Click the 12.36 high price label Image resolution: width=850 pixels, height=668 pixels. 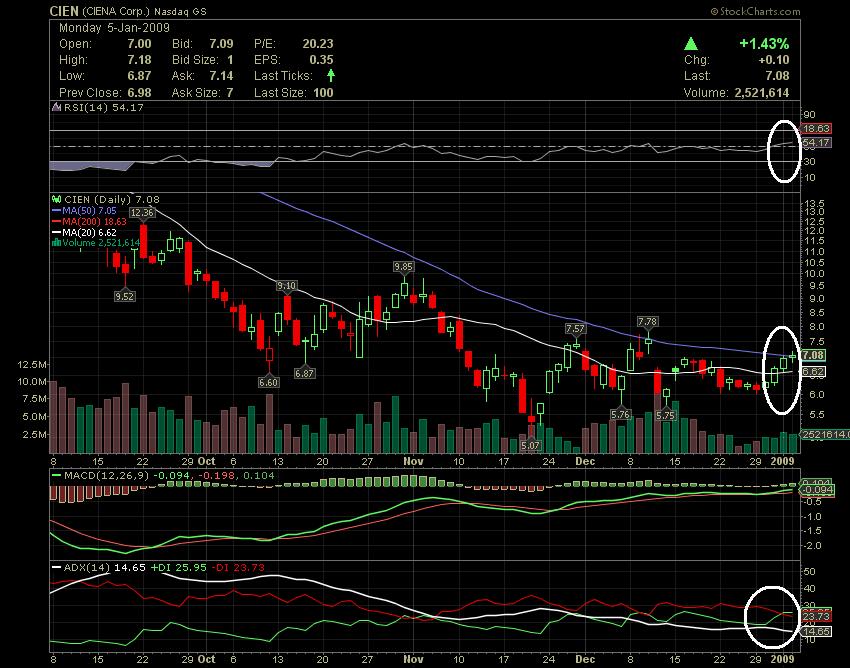pos(142,213)
